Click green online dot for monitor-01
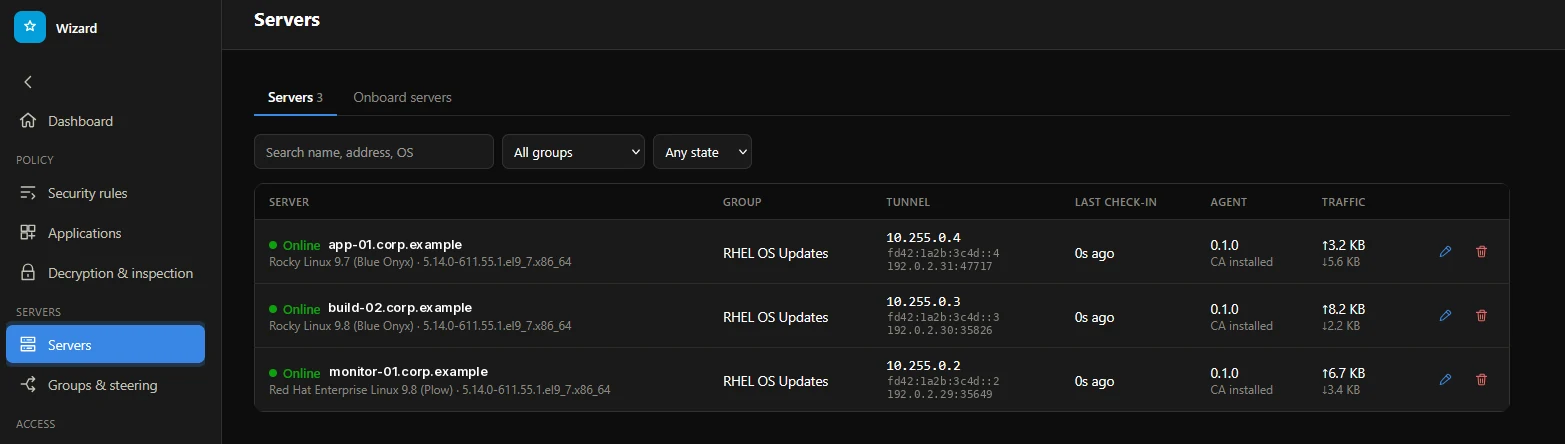Viewport: 1565px width, 444px height. [x=273, y=373]
